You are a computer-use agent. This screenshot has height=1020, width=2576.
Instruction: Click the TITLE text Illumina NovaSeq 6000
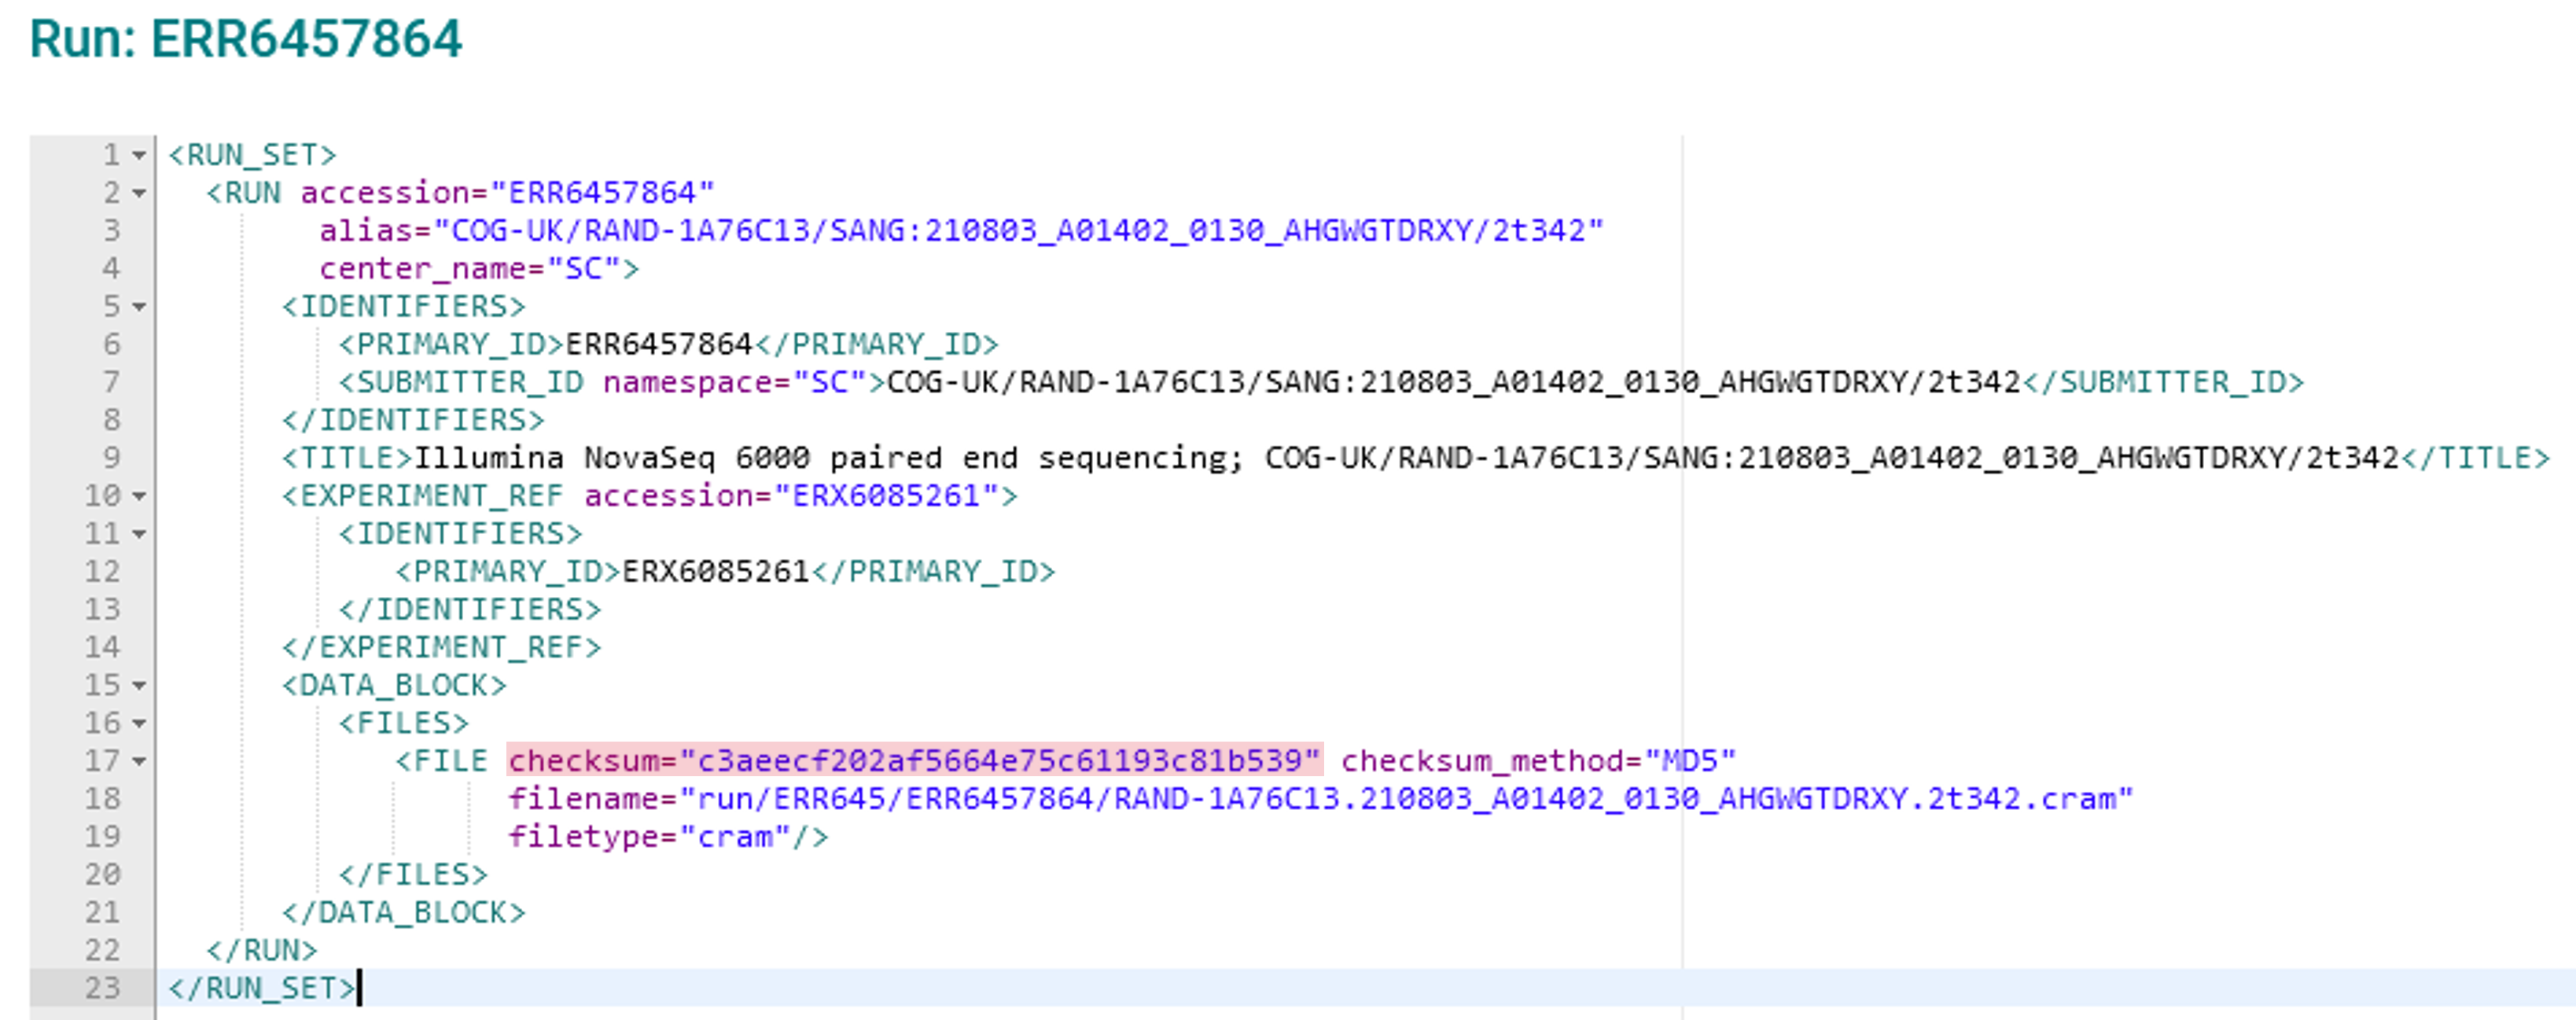(612, 458)
